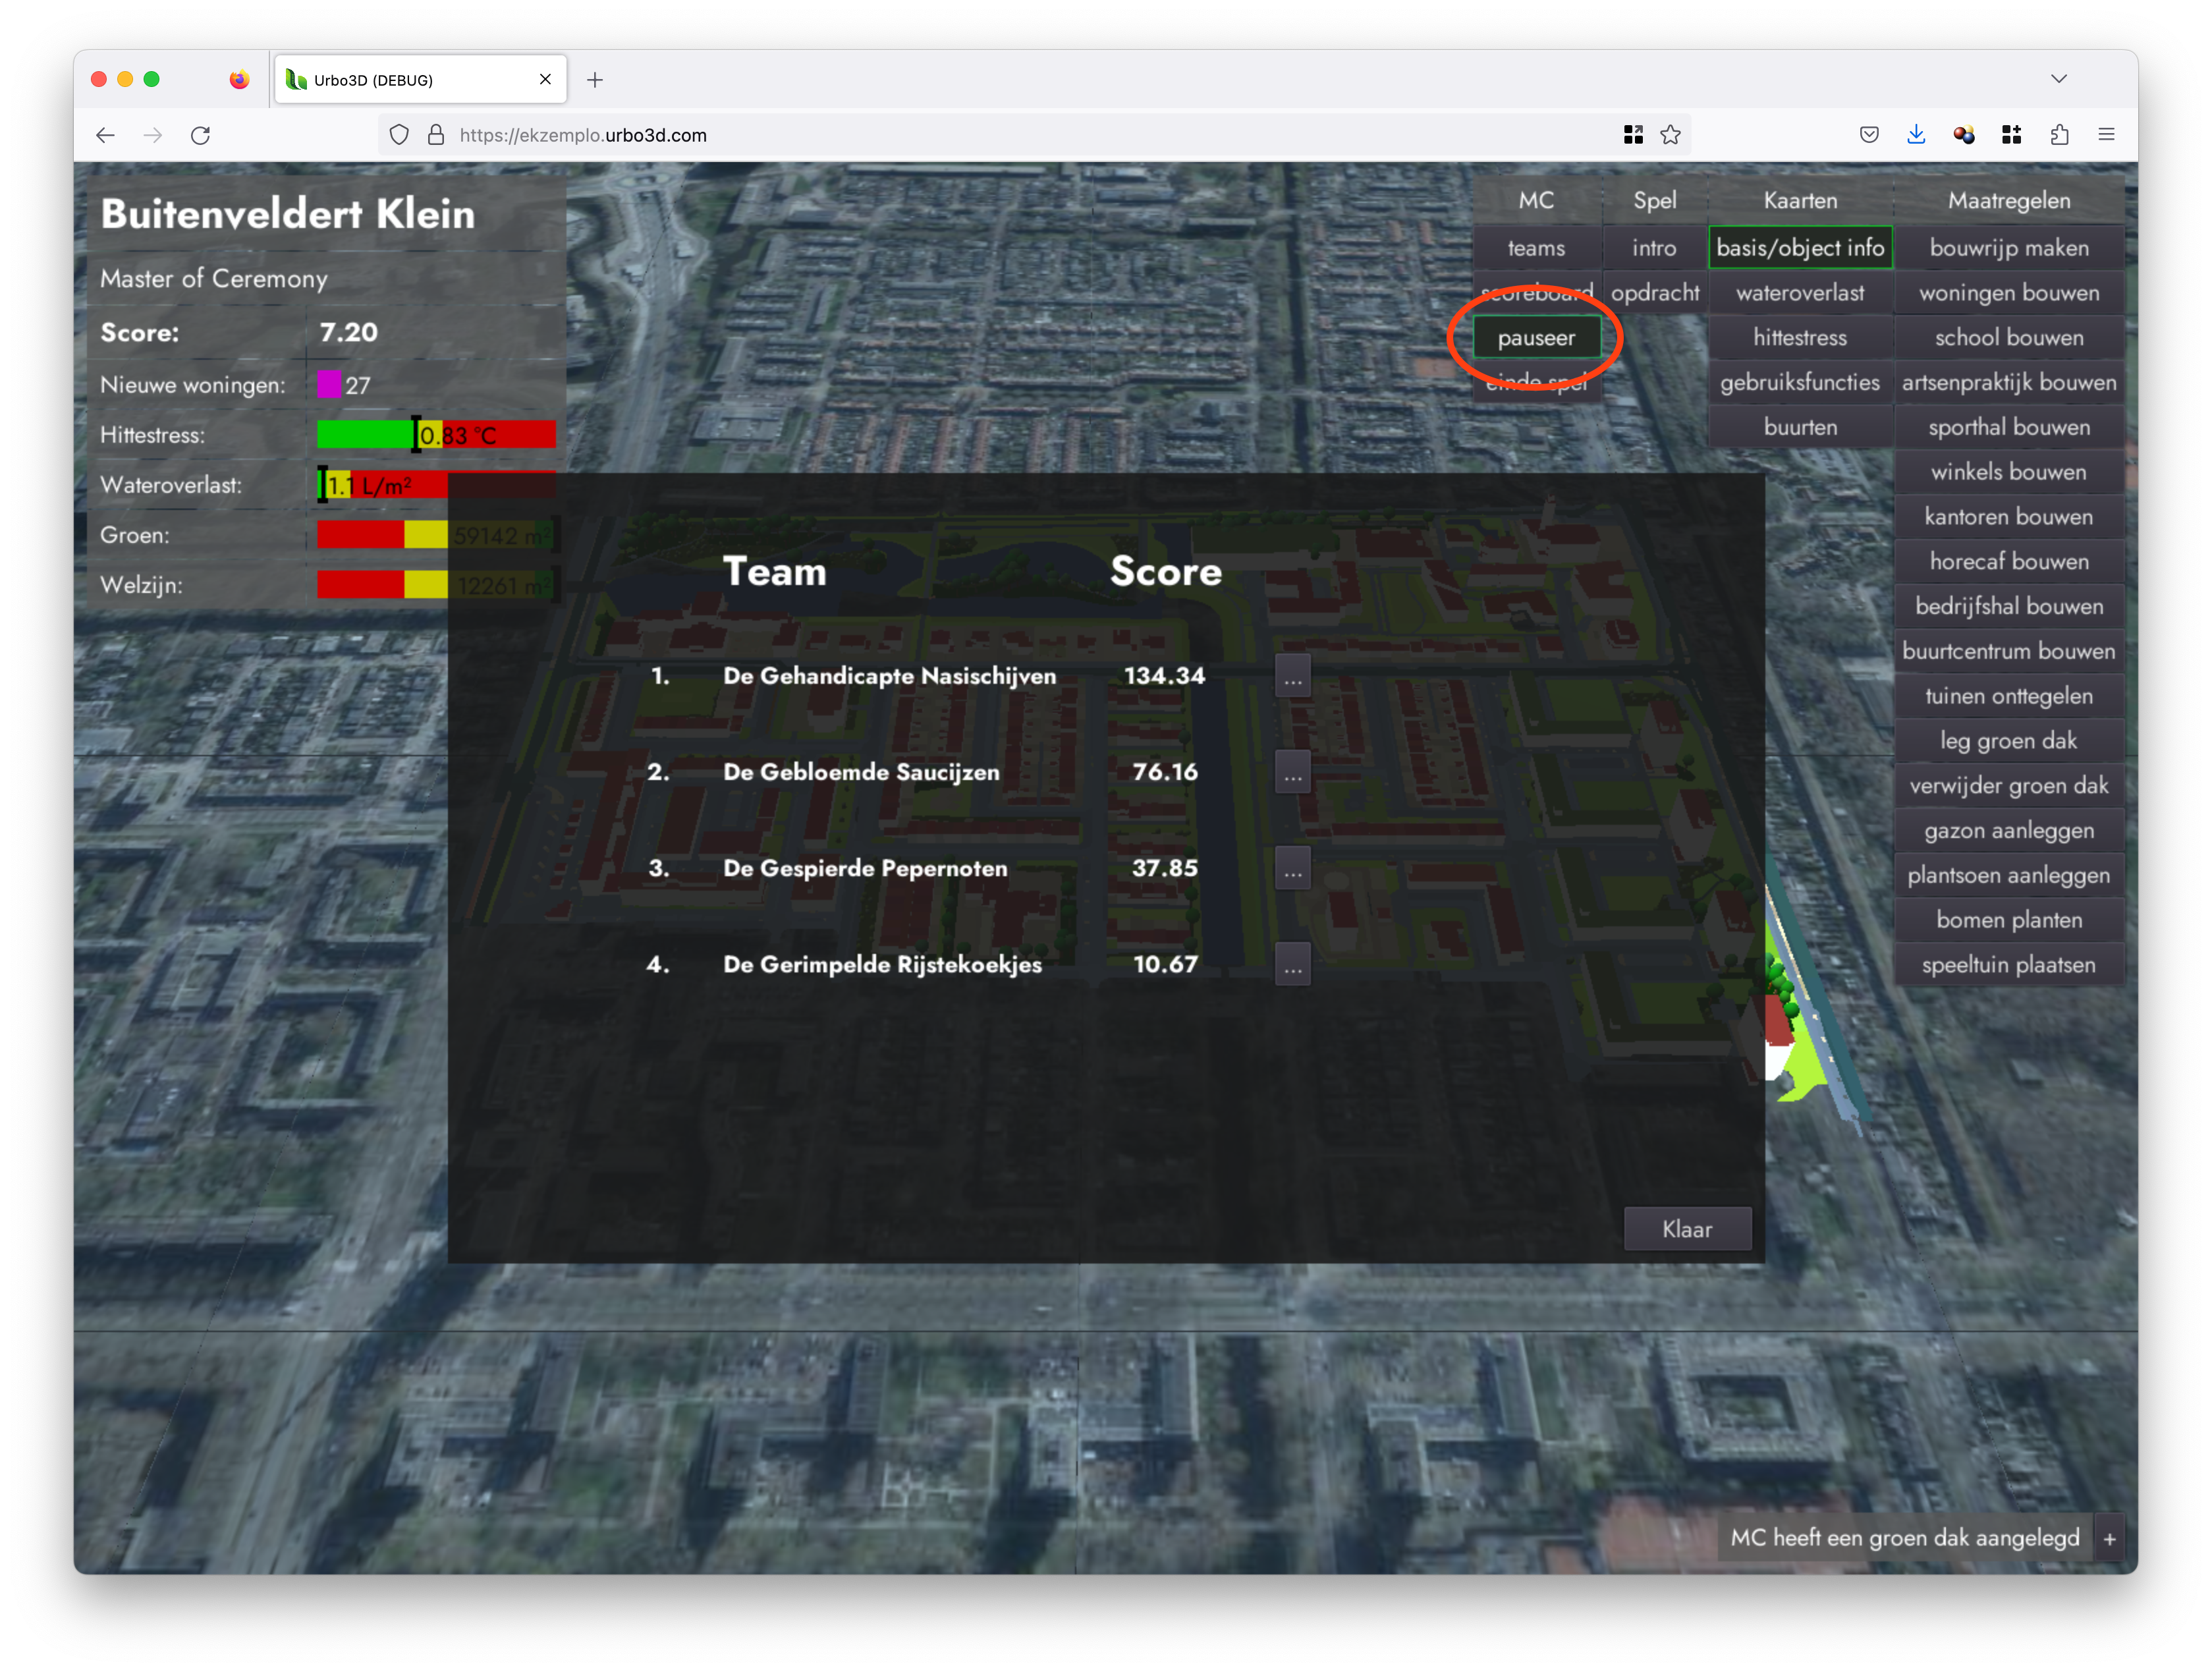
Task: Close the Urbo3D (DEBUG) tab
Action: 545,79
